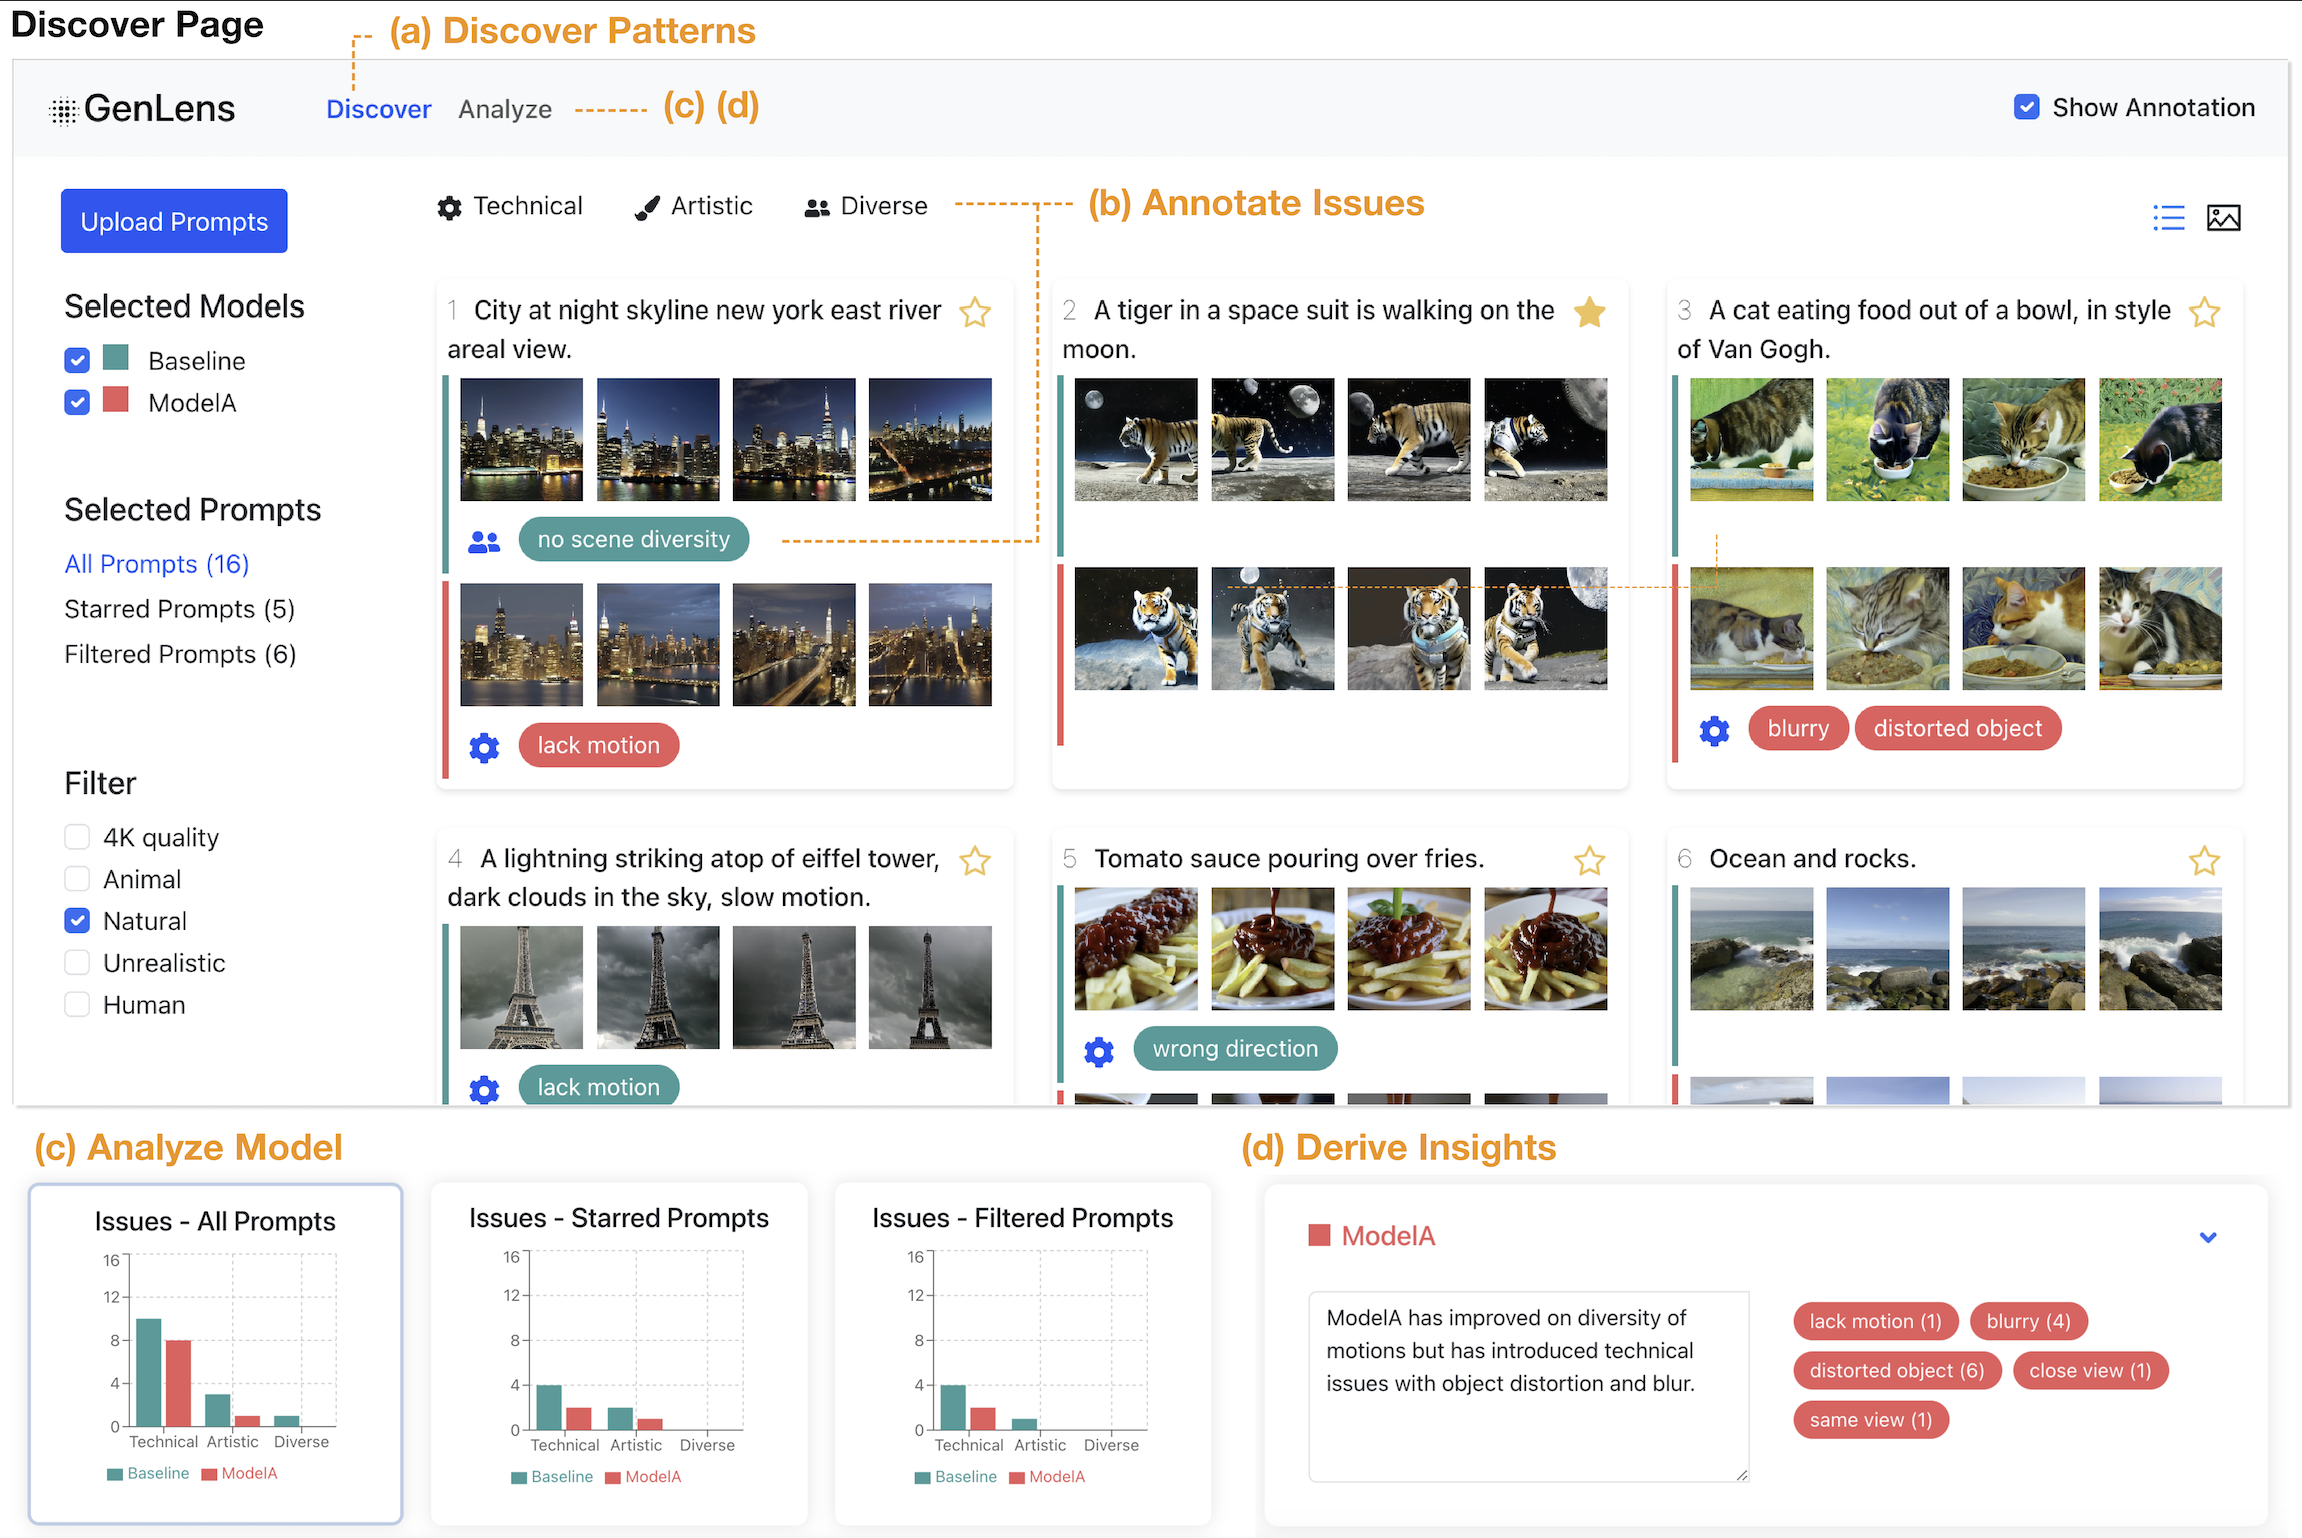The height and width of the screenshot is (1538, 2302).
Task: Show Filtered Prompts (6)
Action: click(180, 654)
